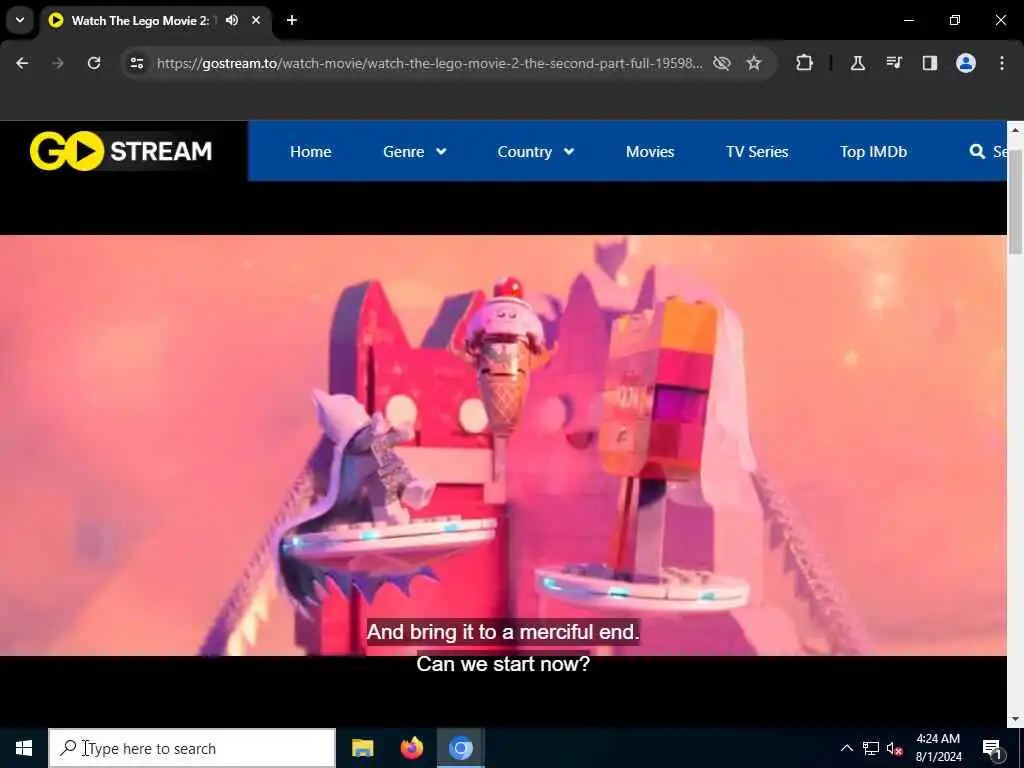Click scrollbar up arrow

click(1015, 130)
